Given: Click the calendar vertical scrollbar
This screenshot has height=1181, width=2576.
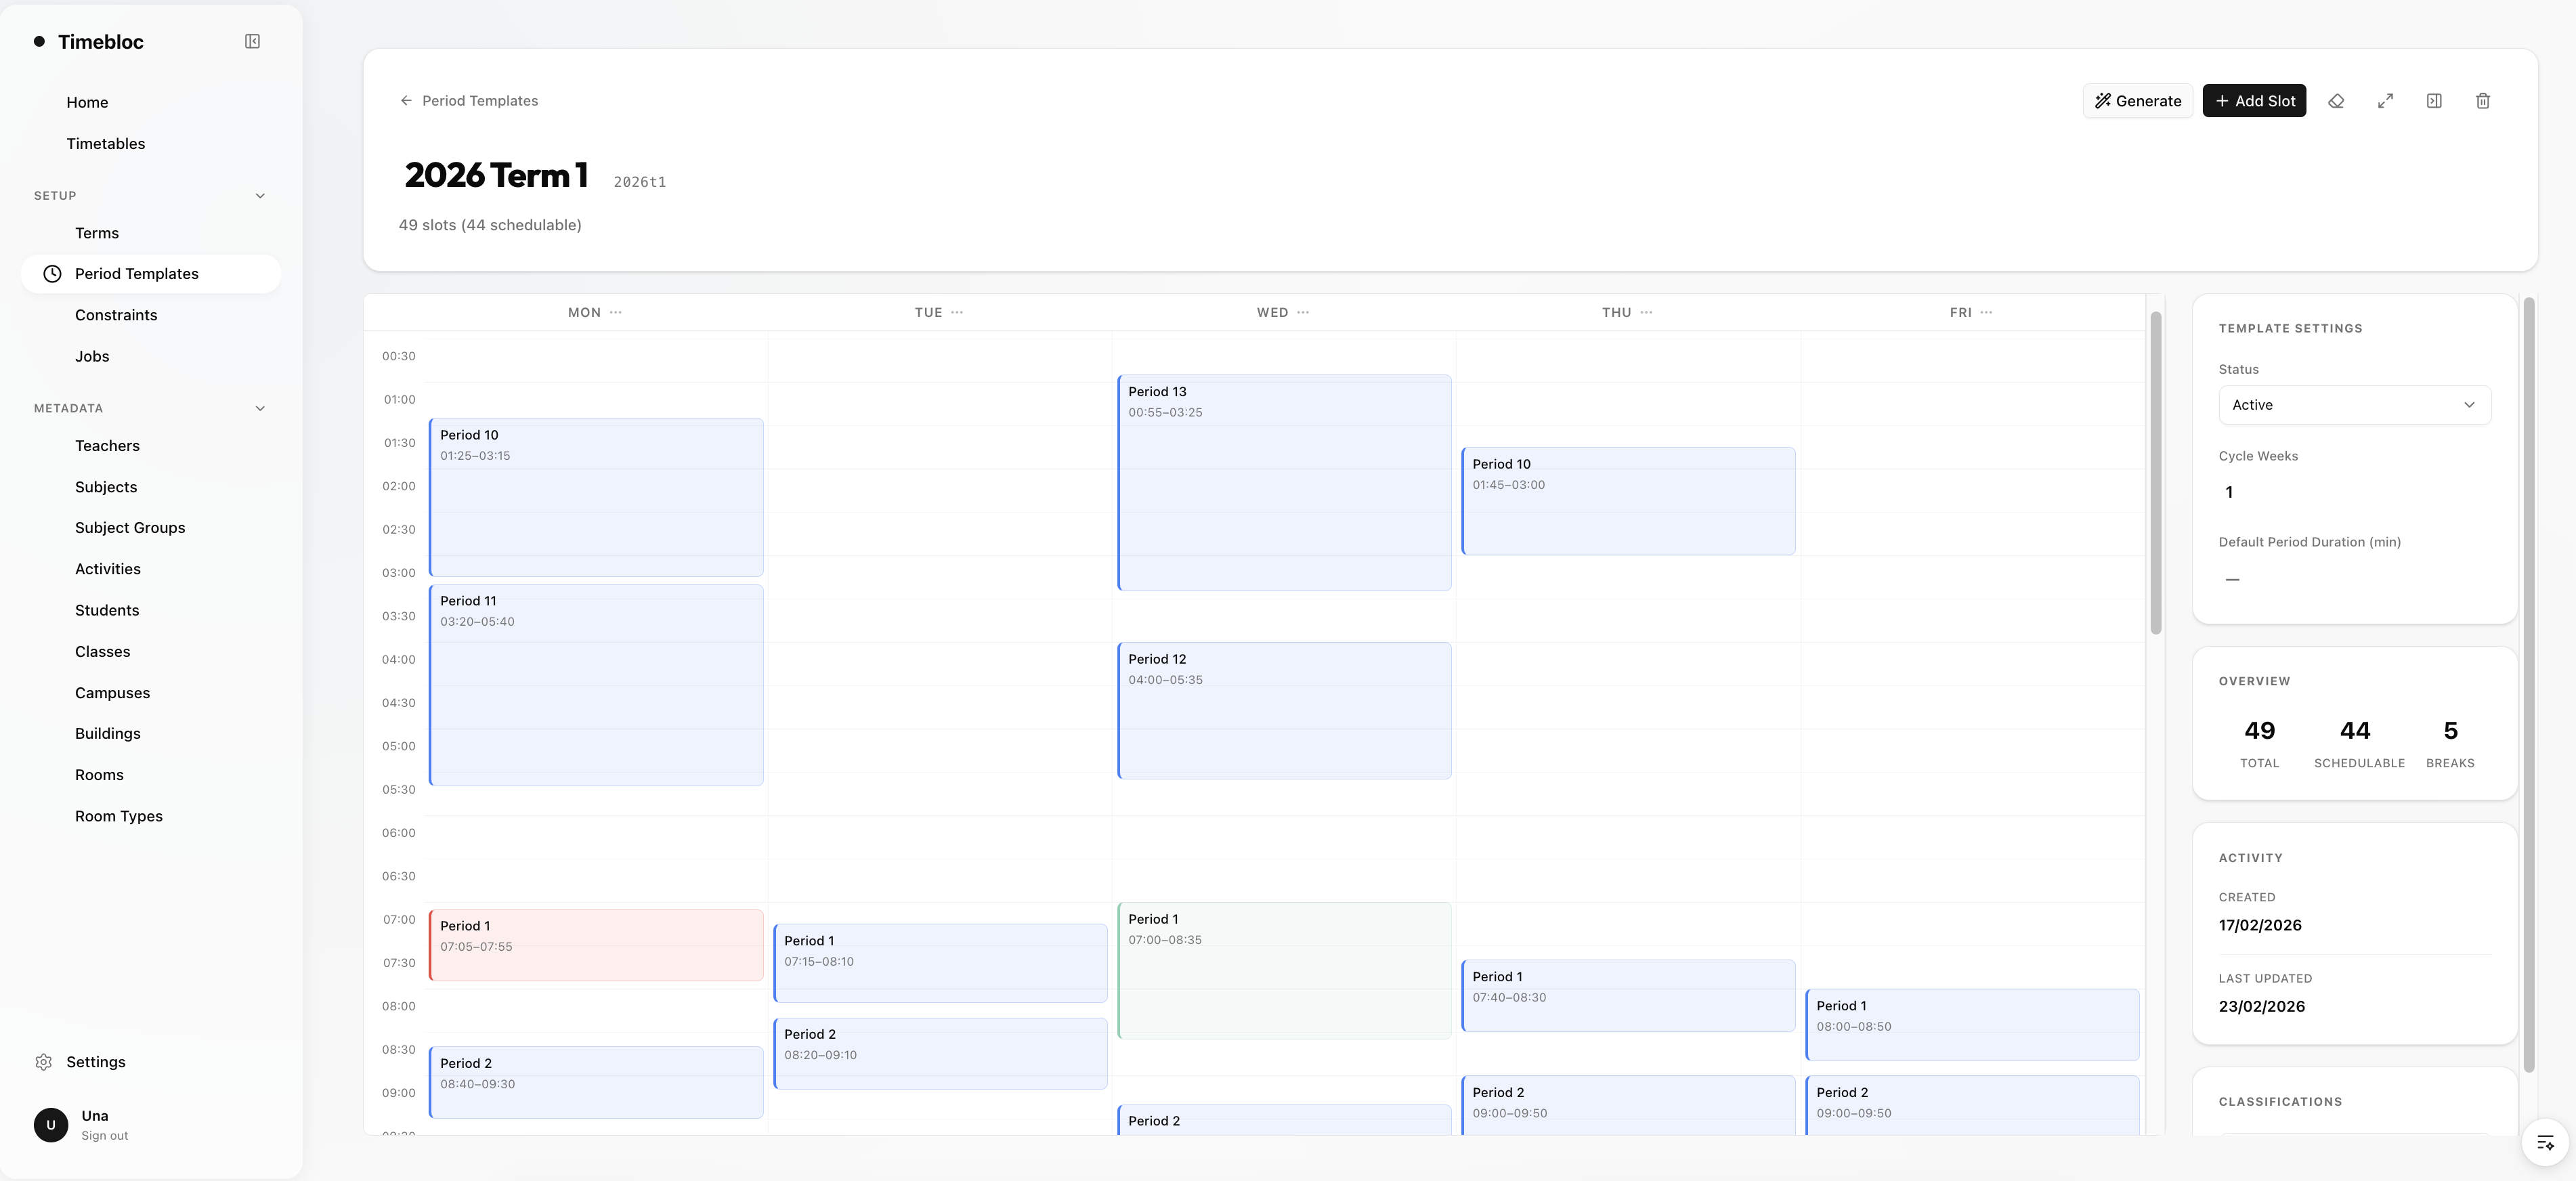Looking at the screenshot, I should 2156,472.
